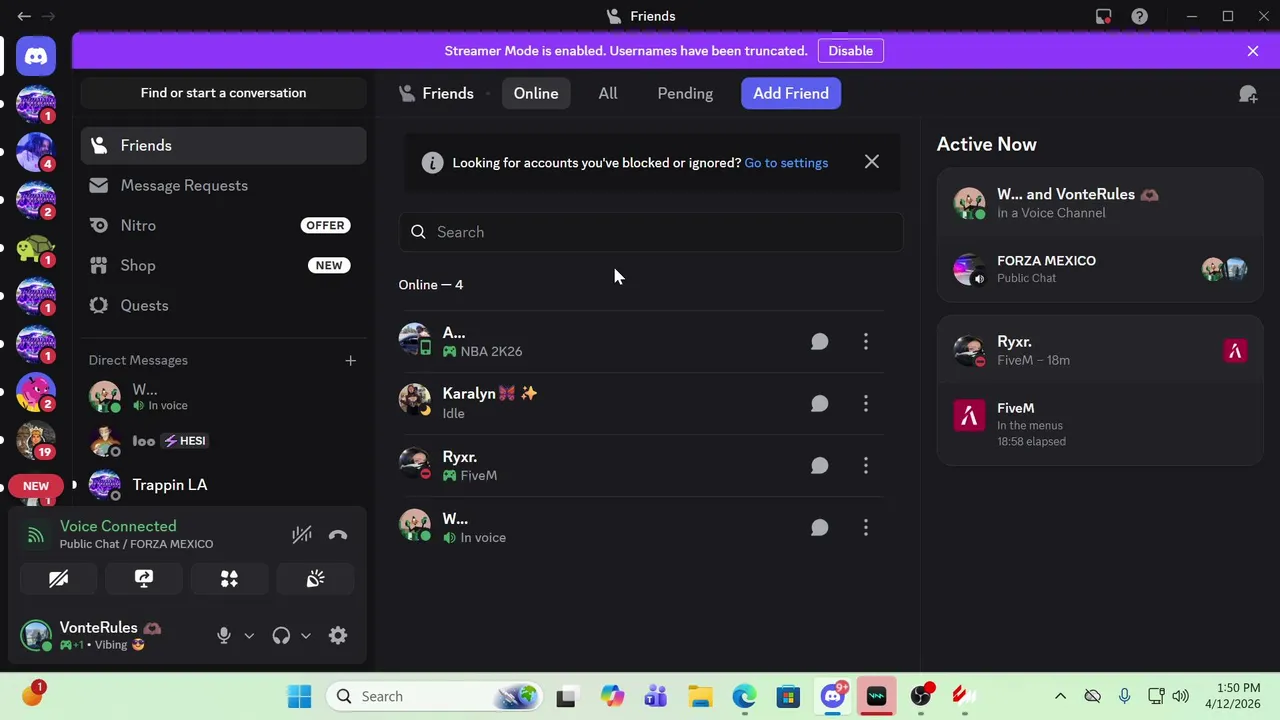Message W... in voice via chat icon

pos(819,528)
